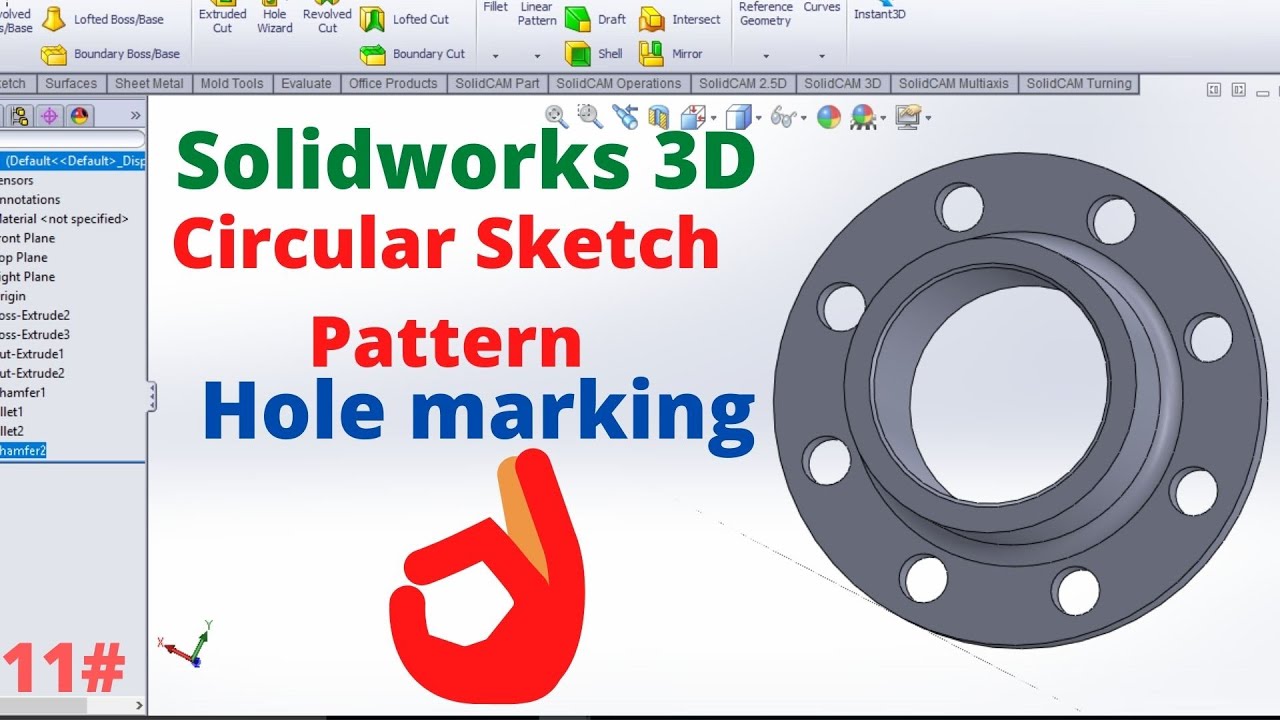Expand the Curves dropdown arrow
The height and width of the screenshot is (720, 1280).
click(822, 56)
